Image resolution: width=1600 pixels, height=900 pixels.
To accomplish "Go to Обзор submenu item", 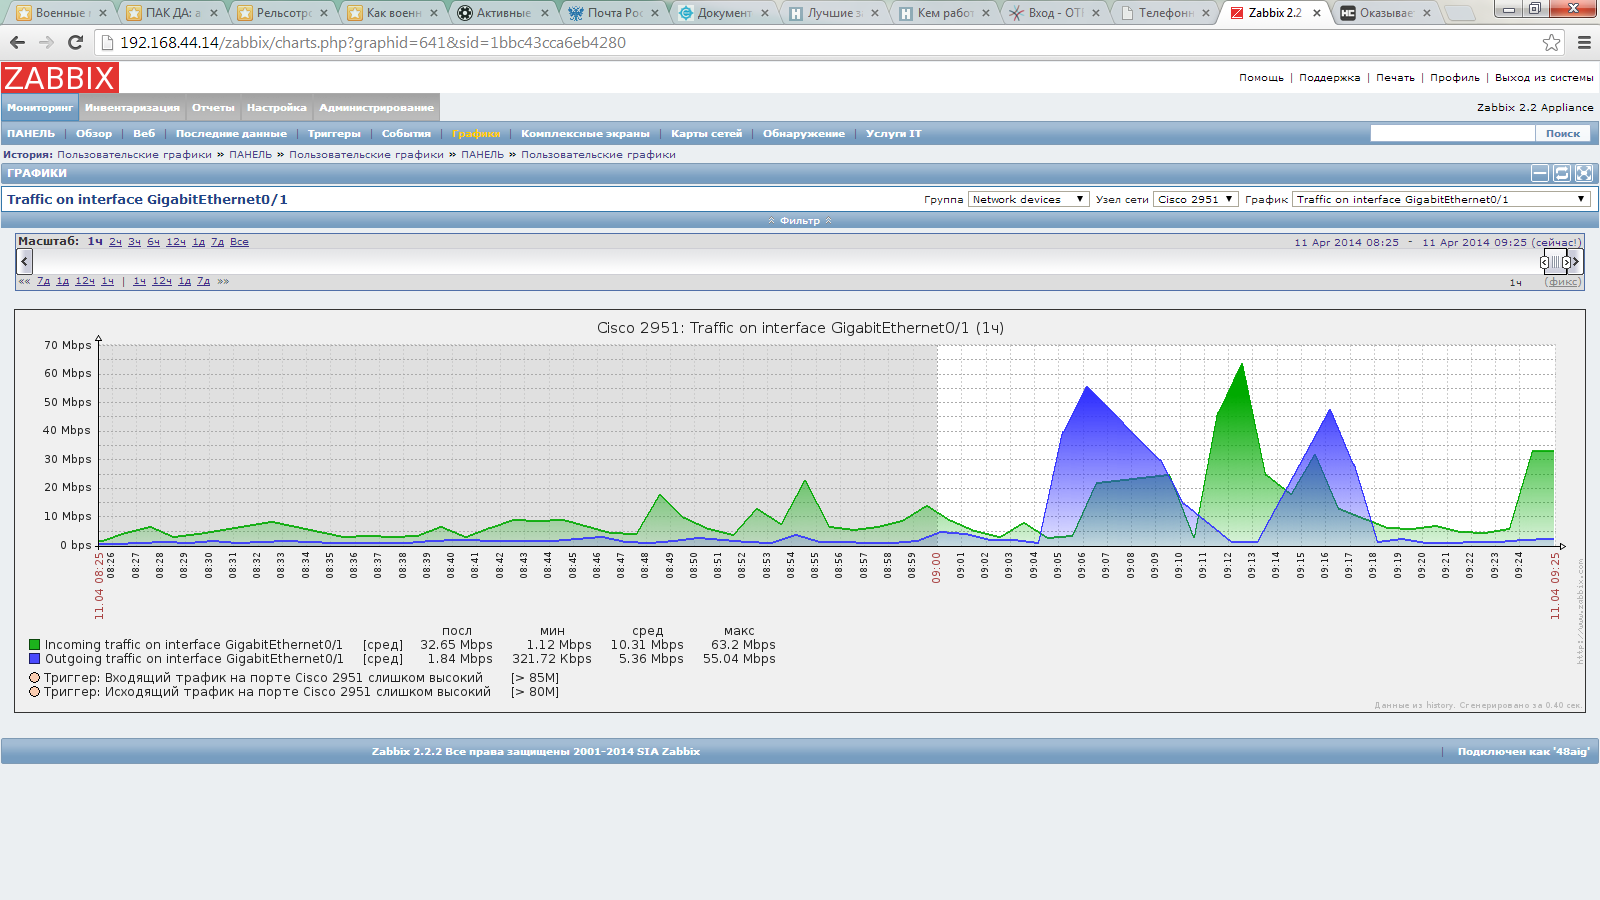I will click(94, 133).
